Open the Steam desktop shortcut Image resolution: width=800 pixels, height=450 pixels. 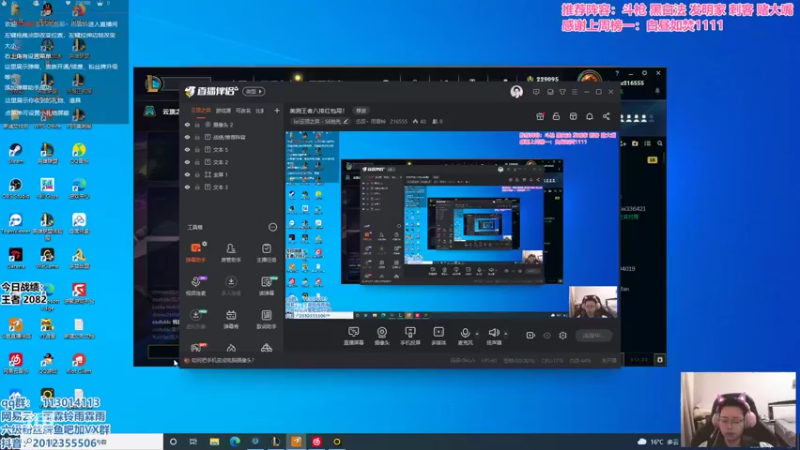click(16, 154)
